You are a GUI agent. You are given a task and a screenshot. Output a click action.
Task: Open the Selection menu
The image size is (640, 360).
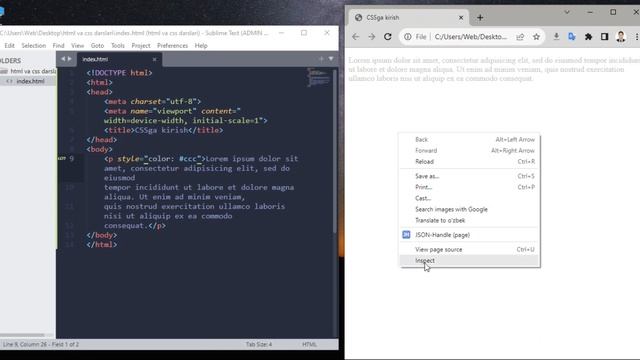pyautogui.click(x=33, y=46)
